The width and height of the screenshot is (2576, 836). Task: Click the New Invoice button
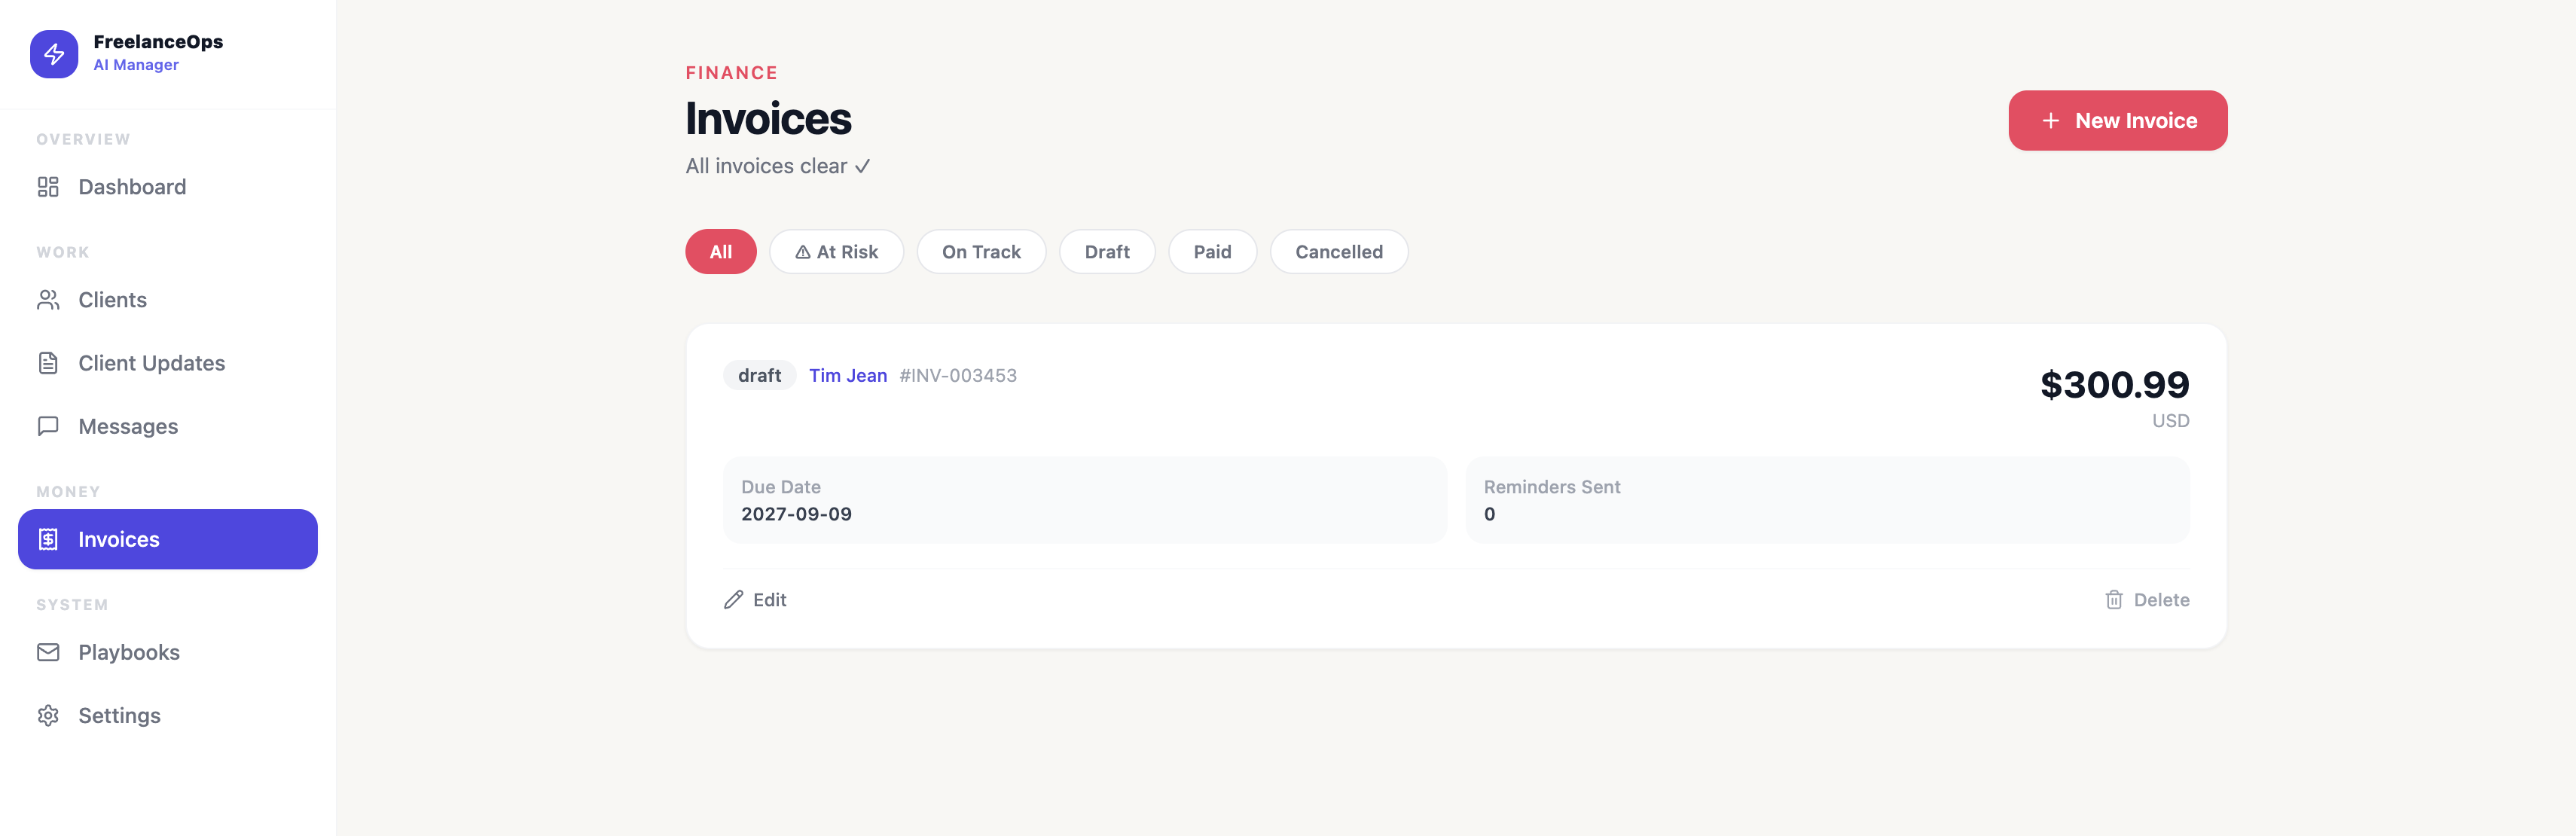tap(2118, 120)
